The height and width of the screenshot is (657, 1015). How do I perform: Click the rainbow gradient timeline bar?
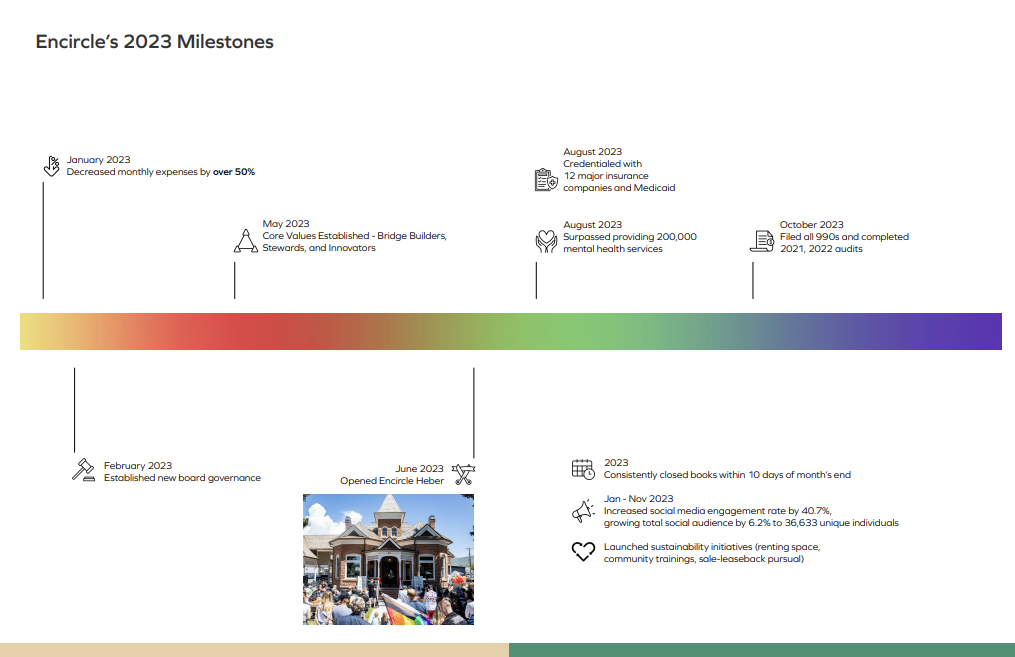click(511, 331)
